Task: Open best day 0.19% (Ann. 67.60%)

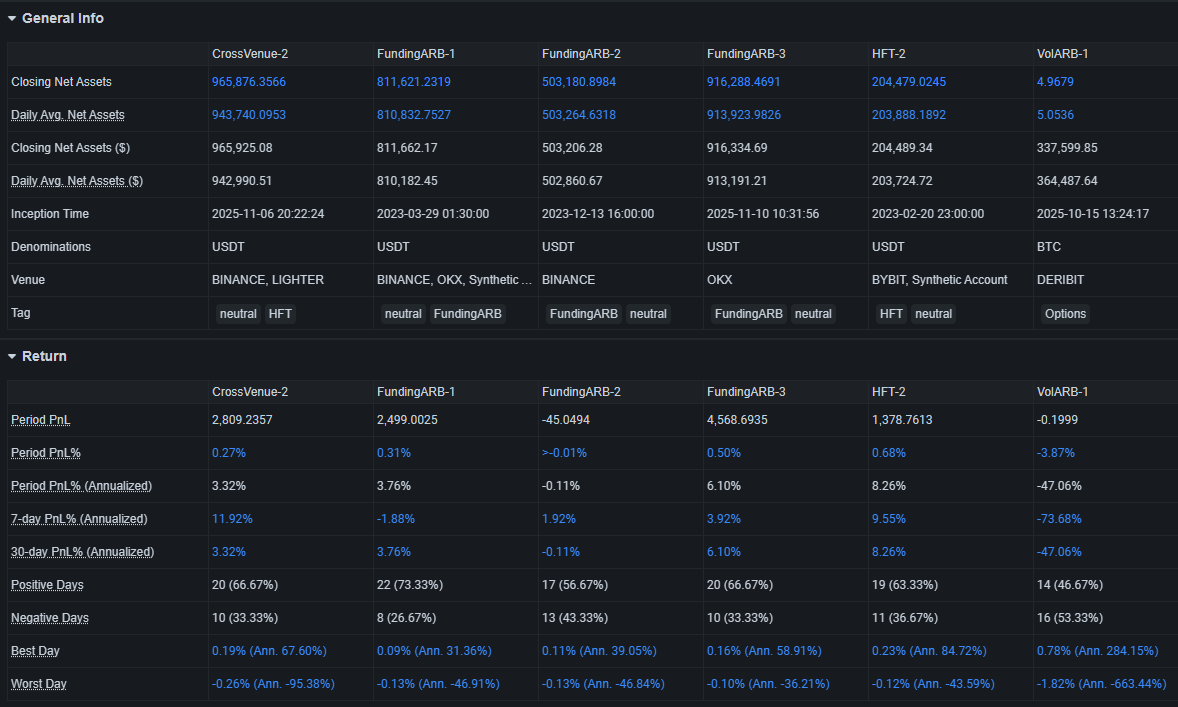Action: pyautogui.click(x=269, y=651)
